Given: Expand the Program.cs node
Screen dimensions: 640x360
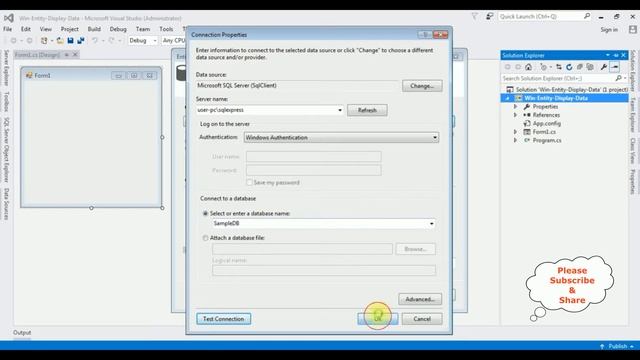Looking at the screenshot, I should click(x=516, y=140).
